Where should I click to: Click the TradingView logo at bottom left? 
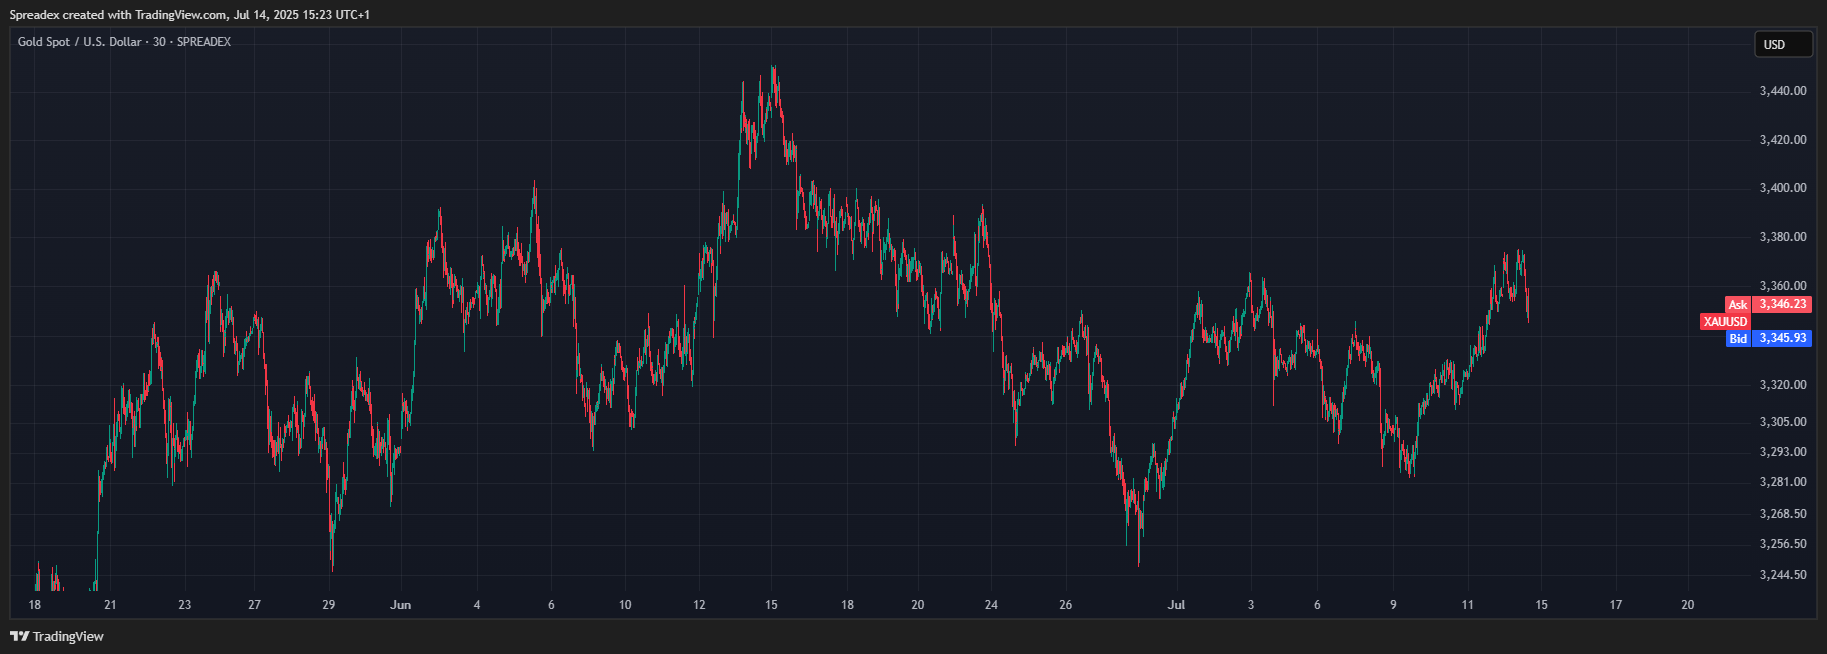pos(57,636)
